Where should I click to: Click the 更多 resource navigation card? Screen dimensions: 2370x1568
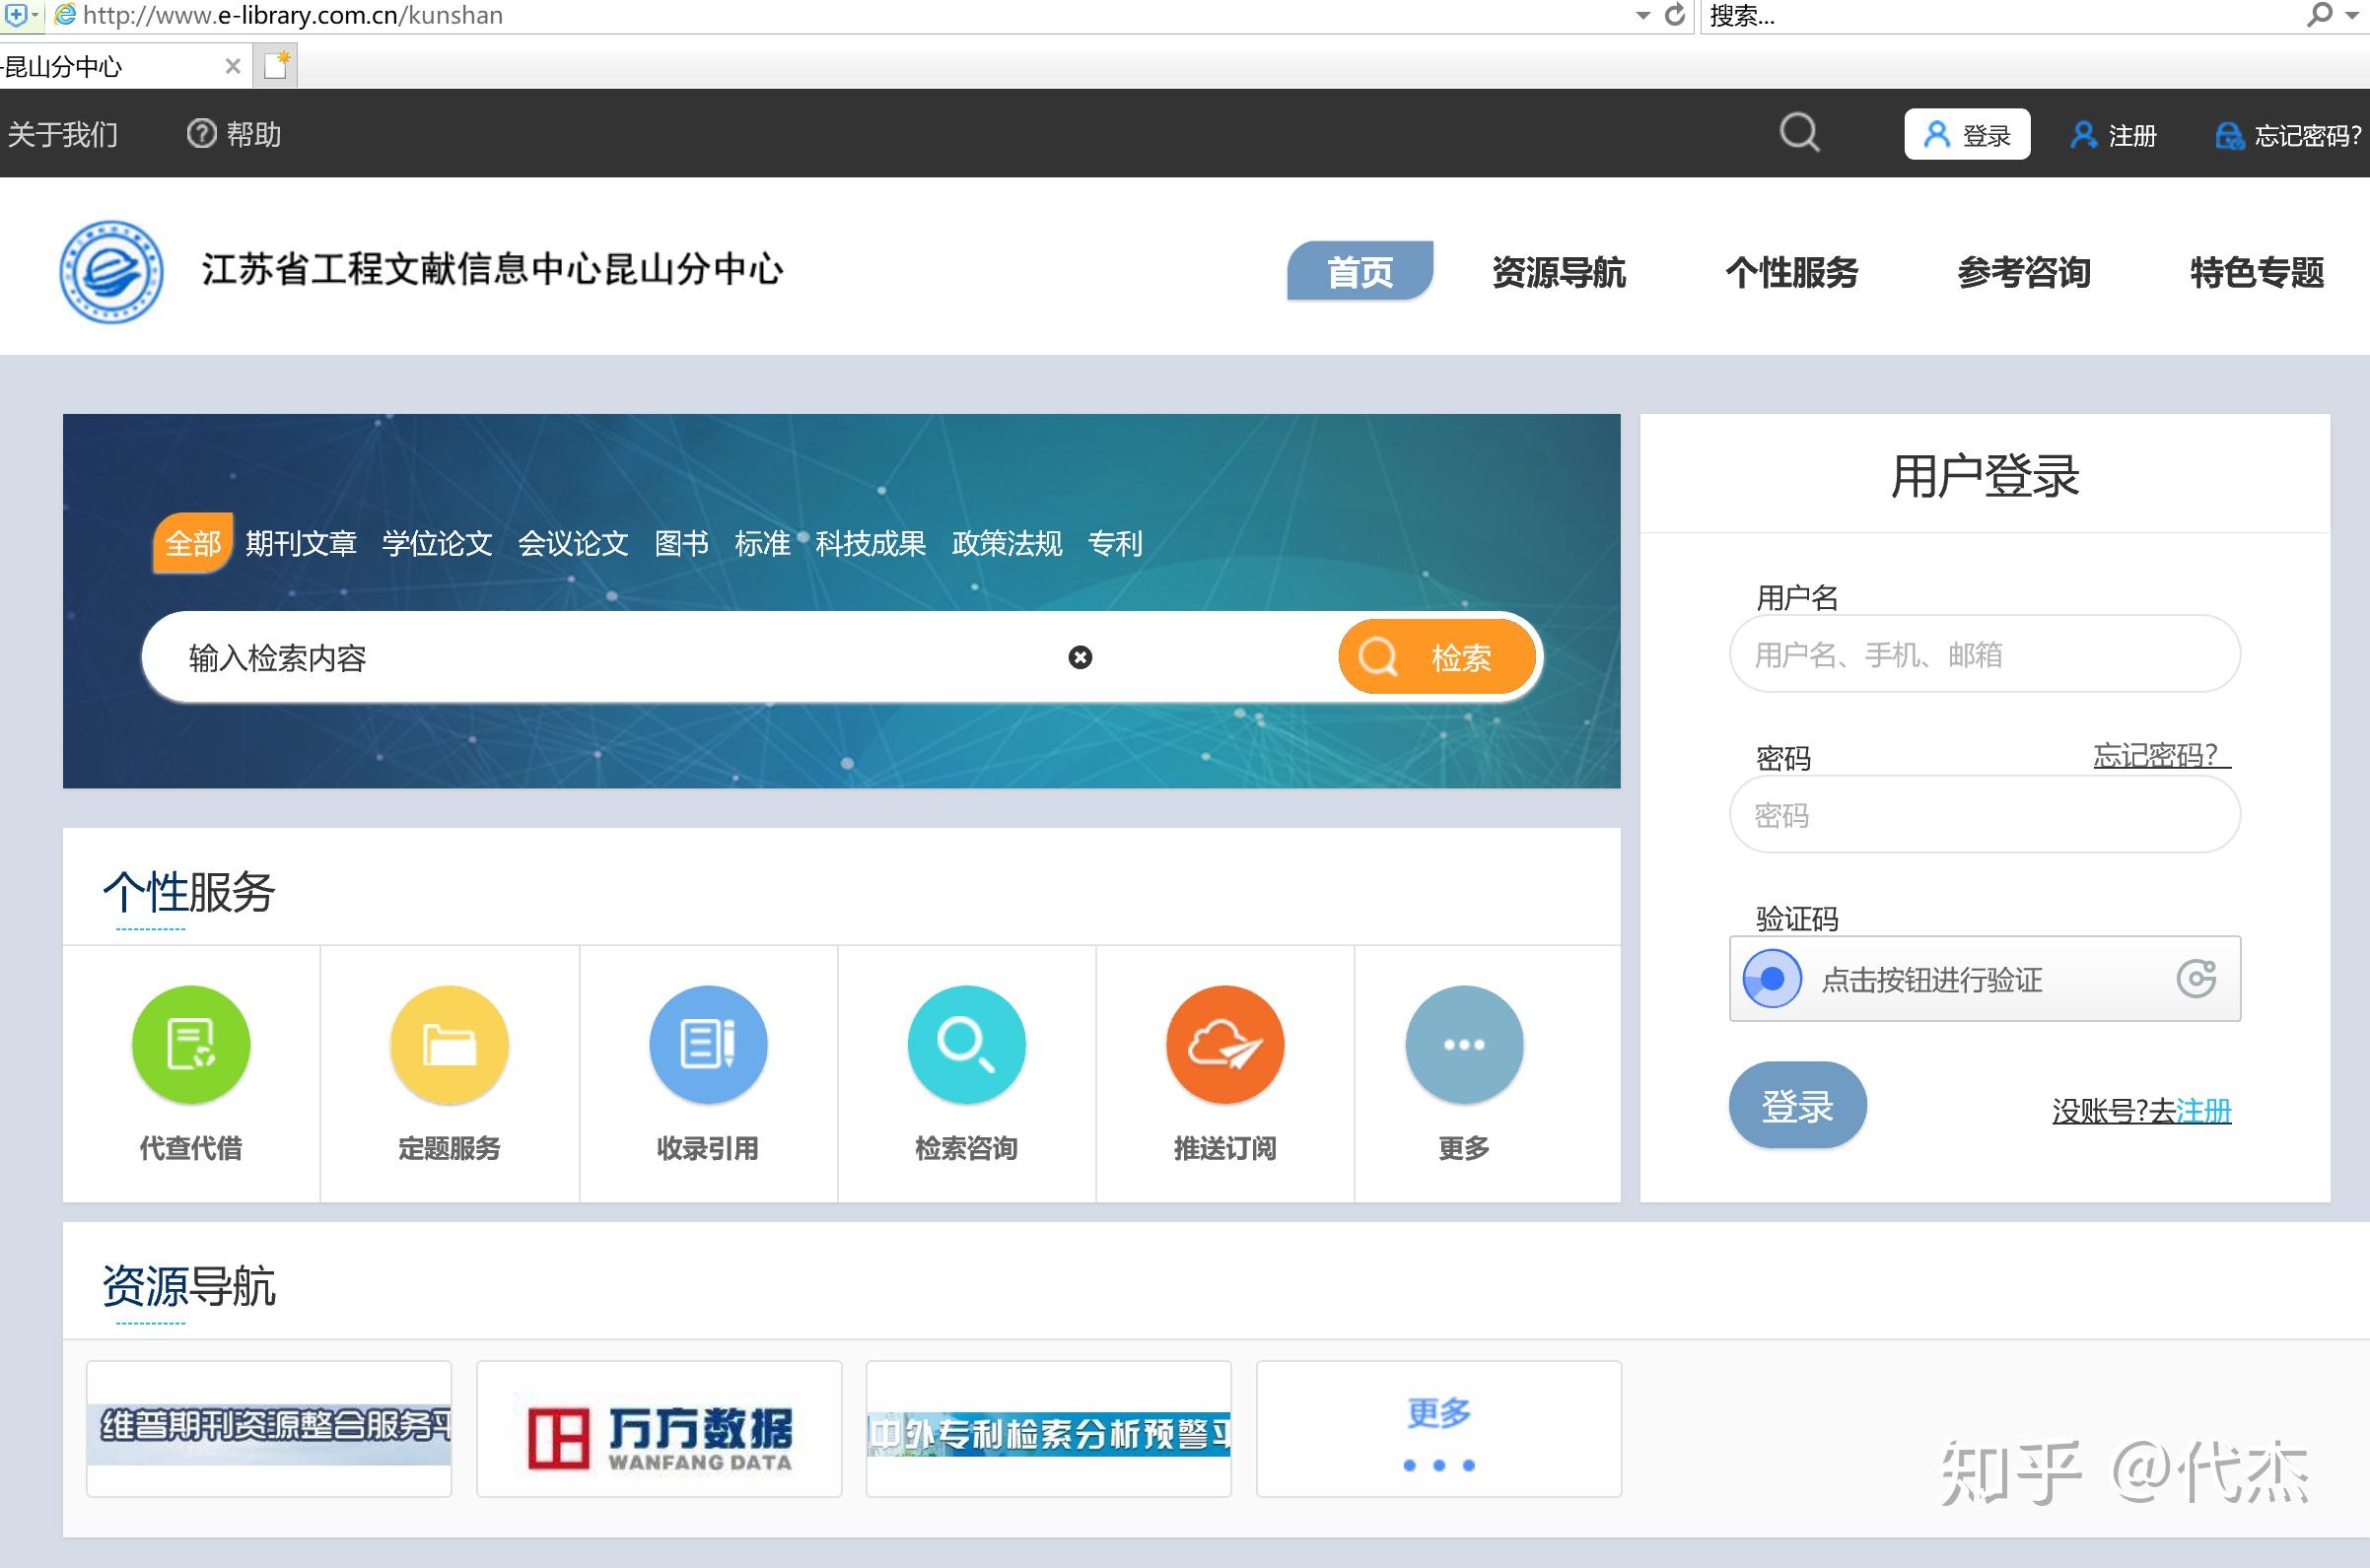(1438, 1428)
